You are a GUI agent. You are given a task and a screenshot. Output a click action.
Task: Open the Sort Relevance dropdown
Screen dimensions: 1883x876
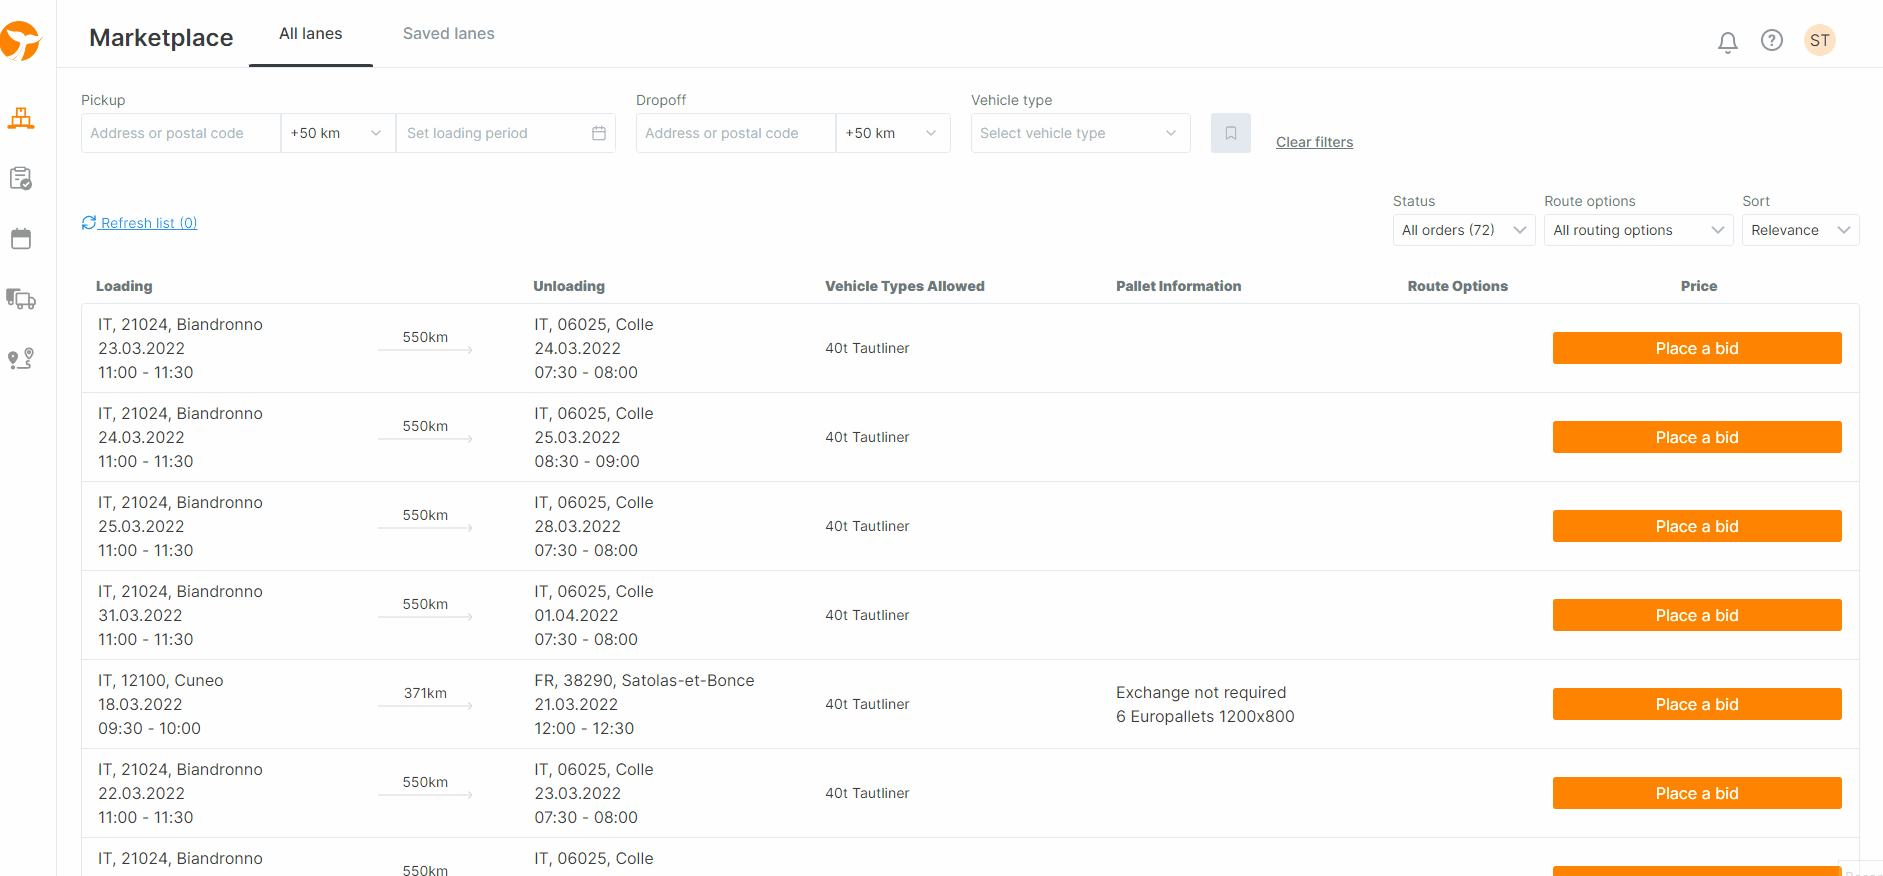pos(1800,230)
